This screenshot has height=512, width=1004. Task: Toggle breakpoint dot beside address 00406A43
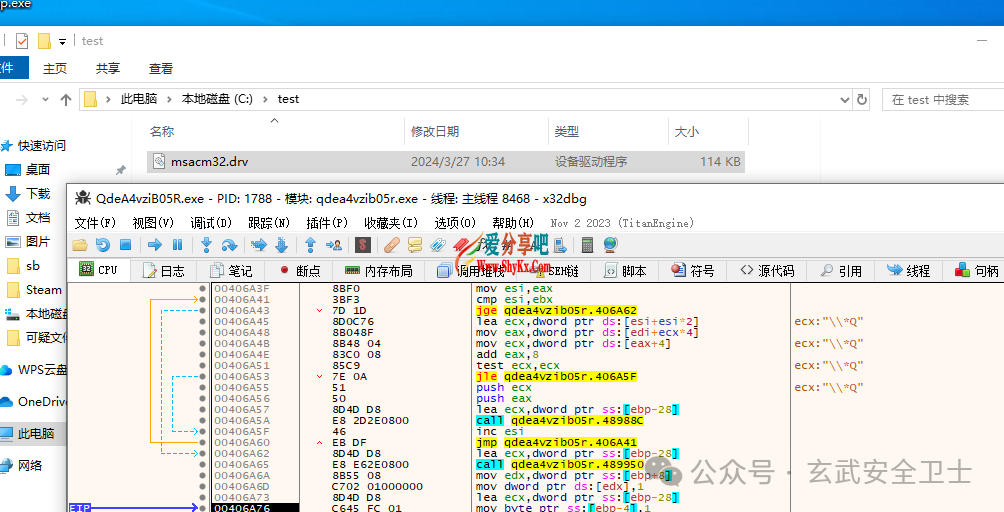pyautogui.click(x=203, y=311)
